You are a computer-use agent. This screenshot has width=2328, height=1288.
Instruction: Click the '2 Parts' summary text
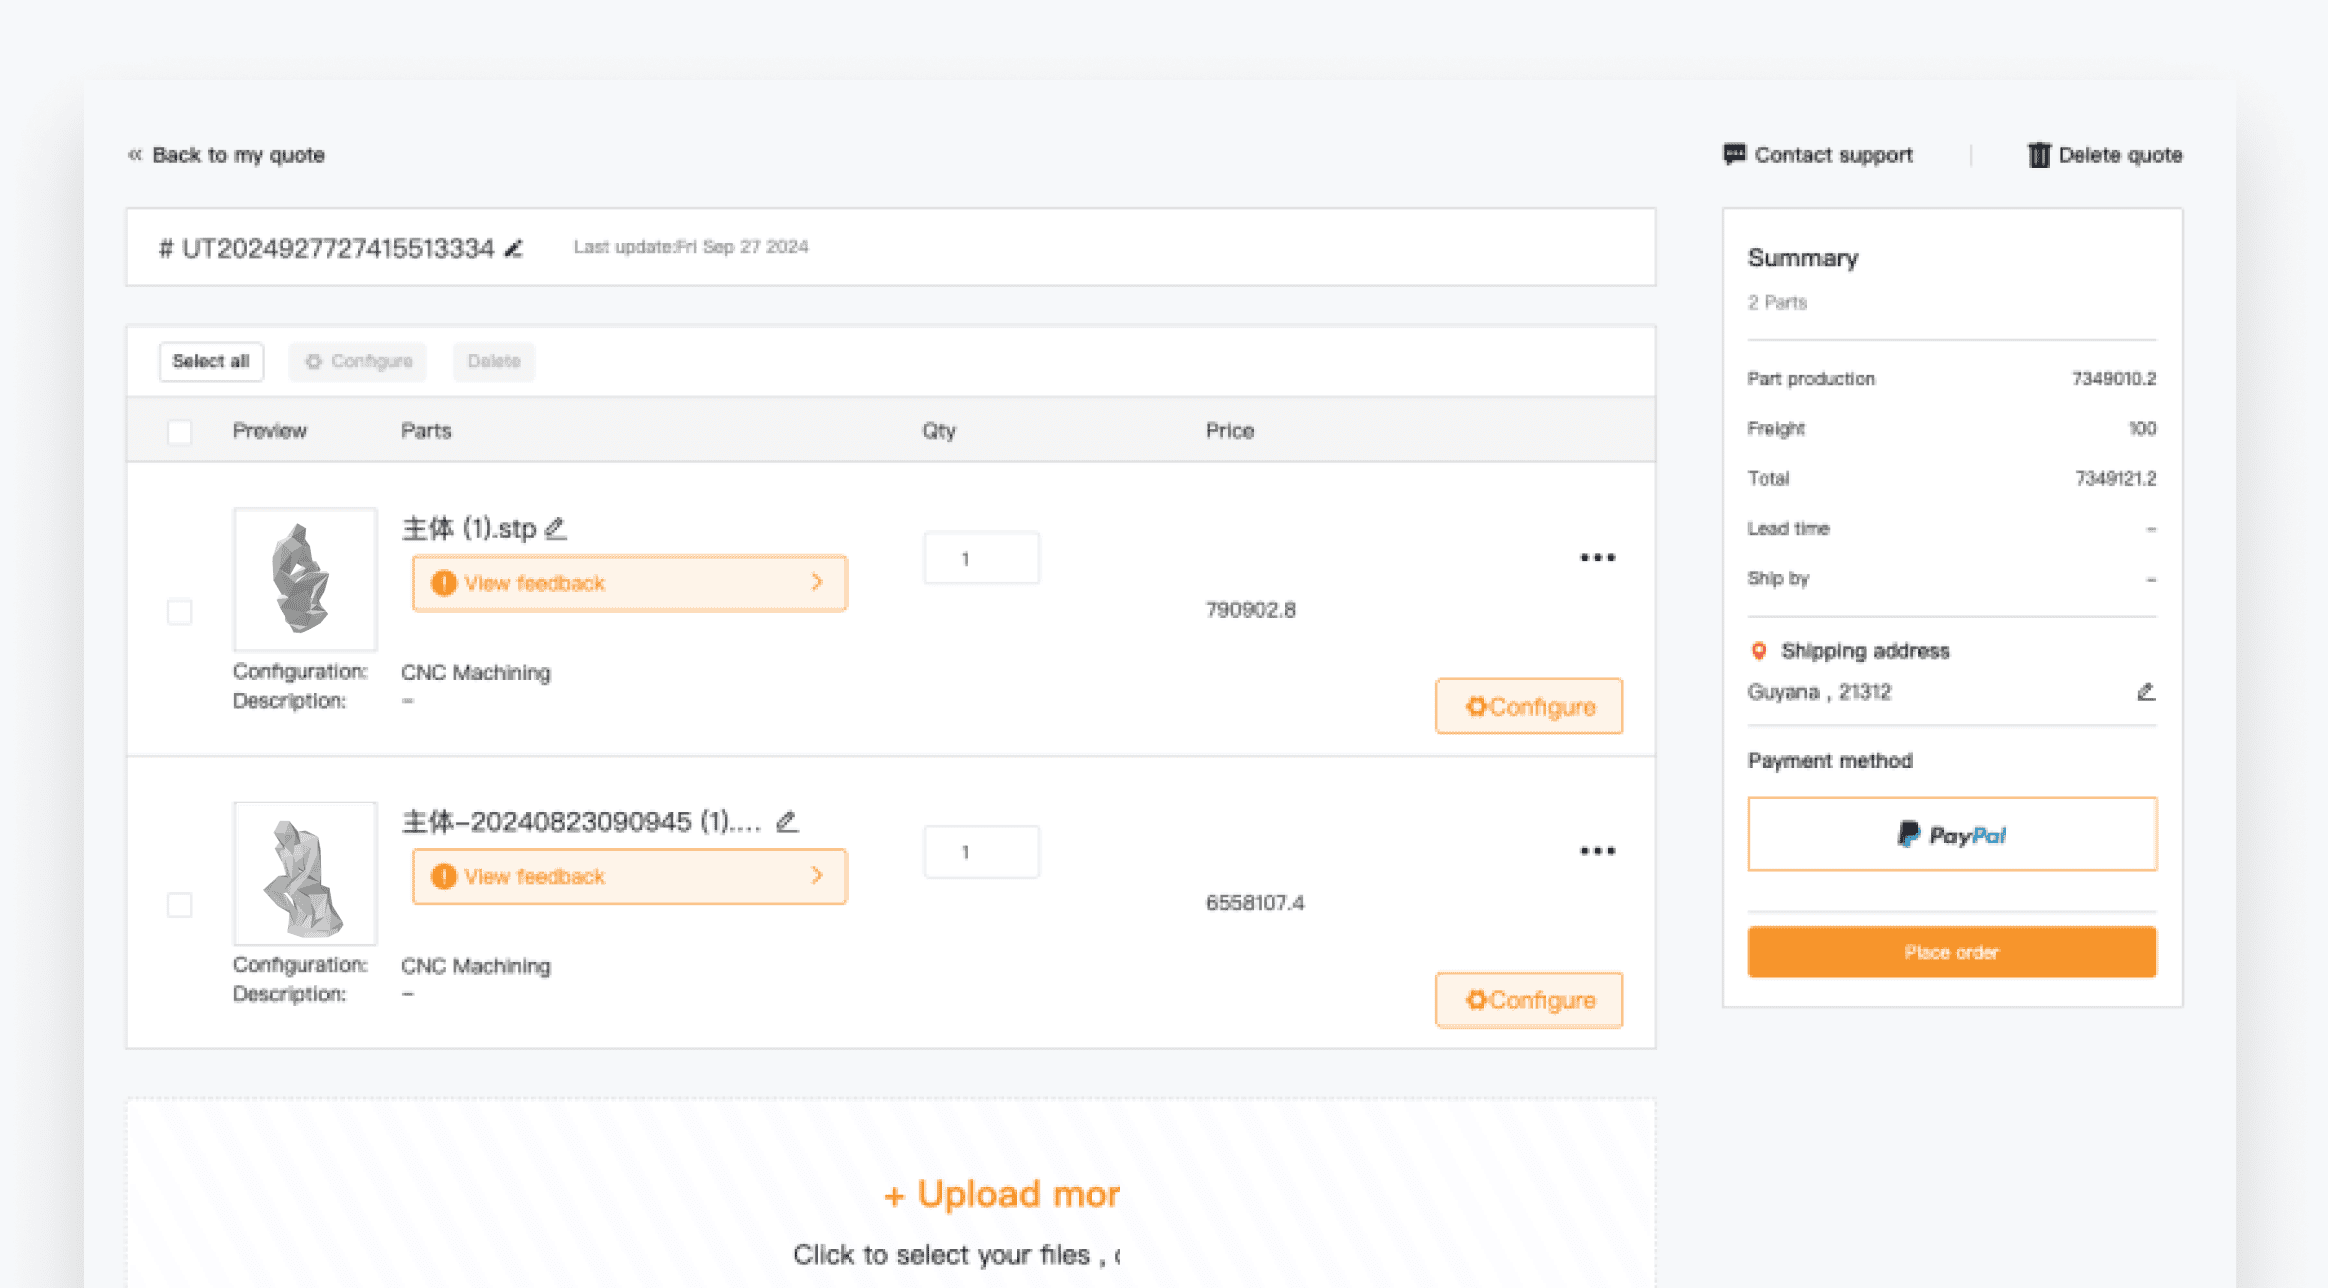click(1777, 302)
